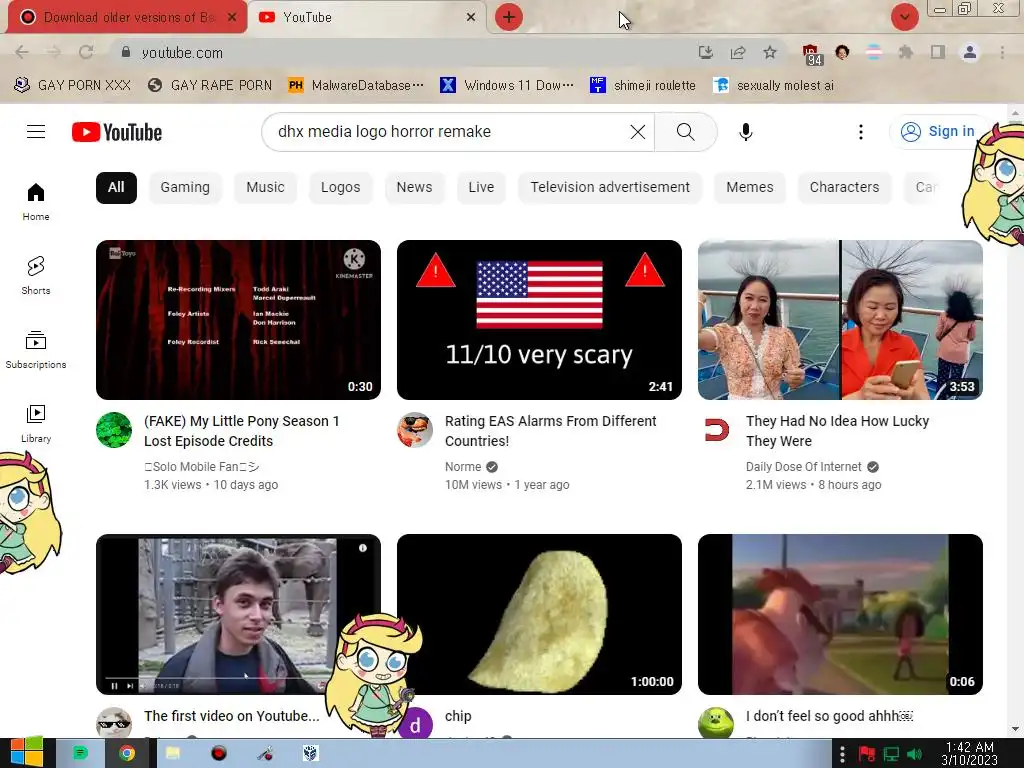Filter by the Characters chip
The image size is (1024, 768).
point(844,187)
